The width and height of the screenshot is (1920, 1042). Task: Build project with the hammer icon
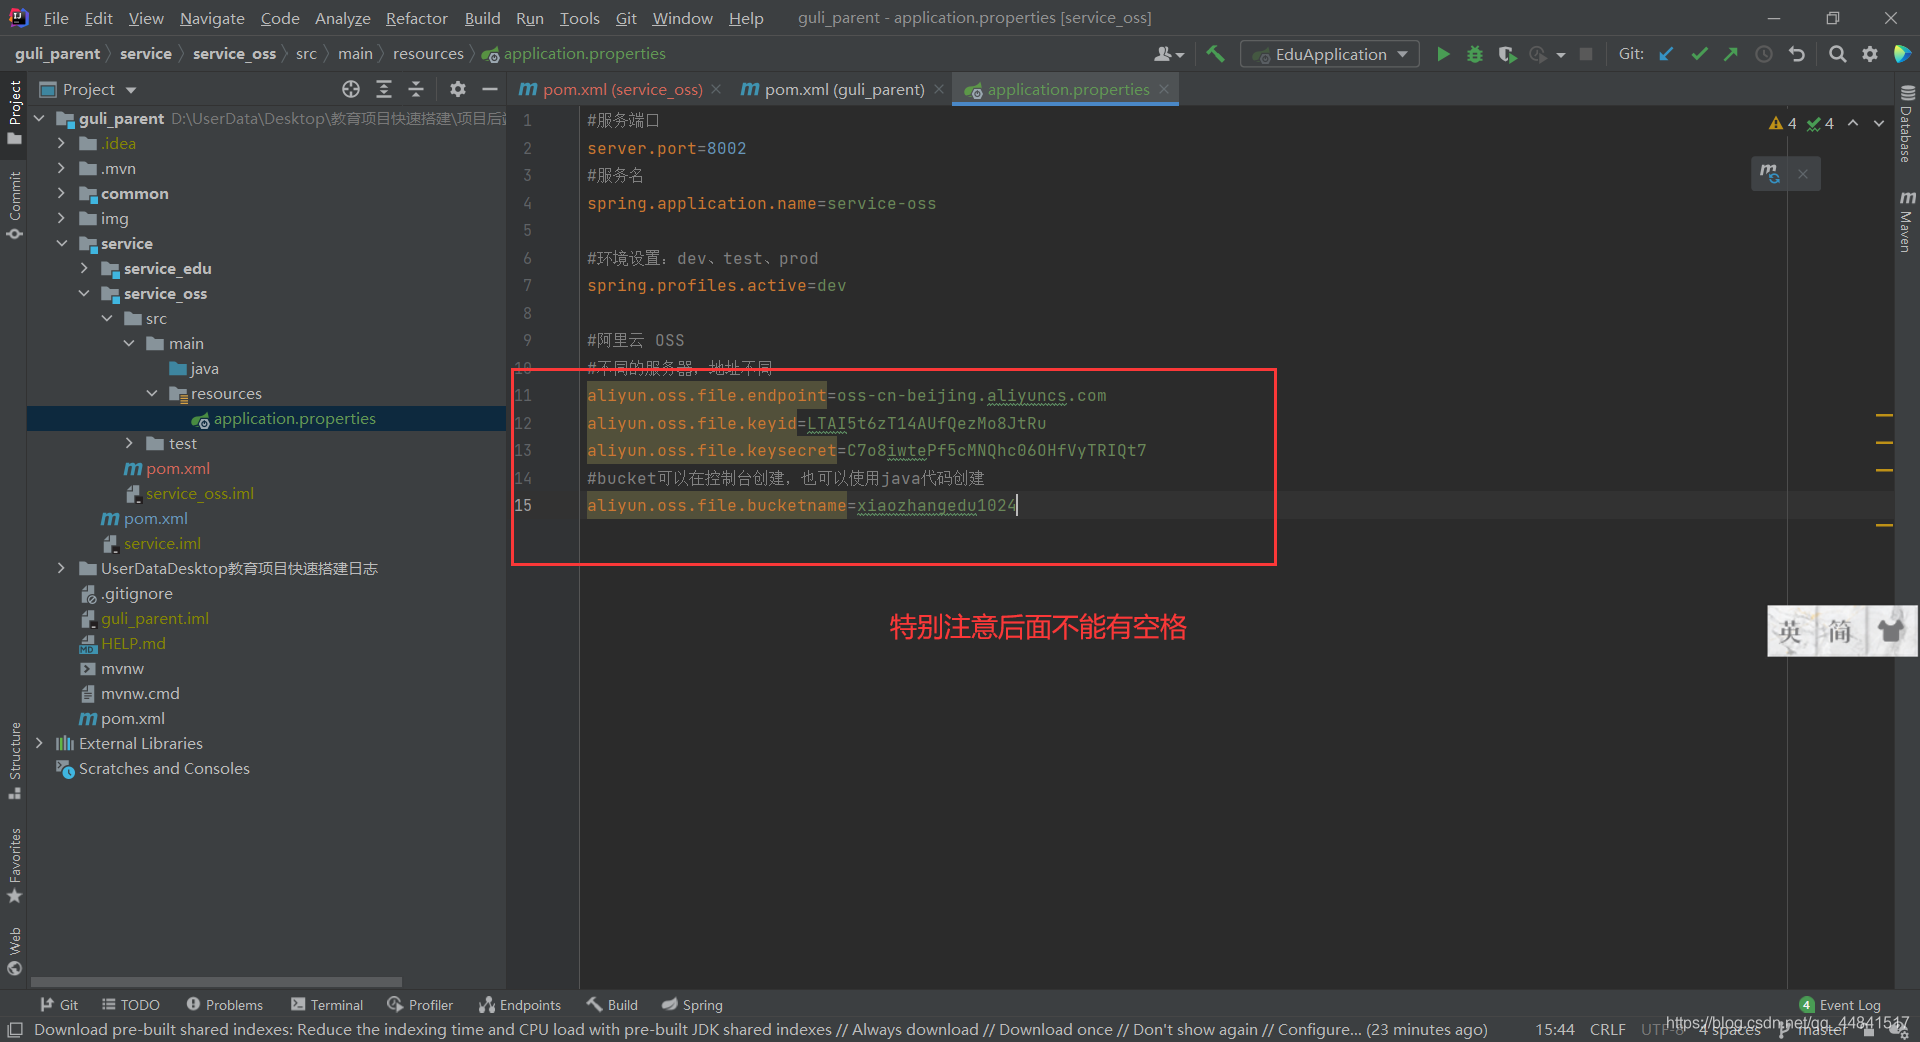[x=1215, y=54]
